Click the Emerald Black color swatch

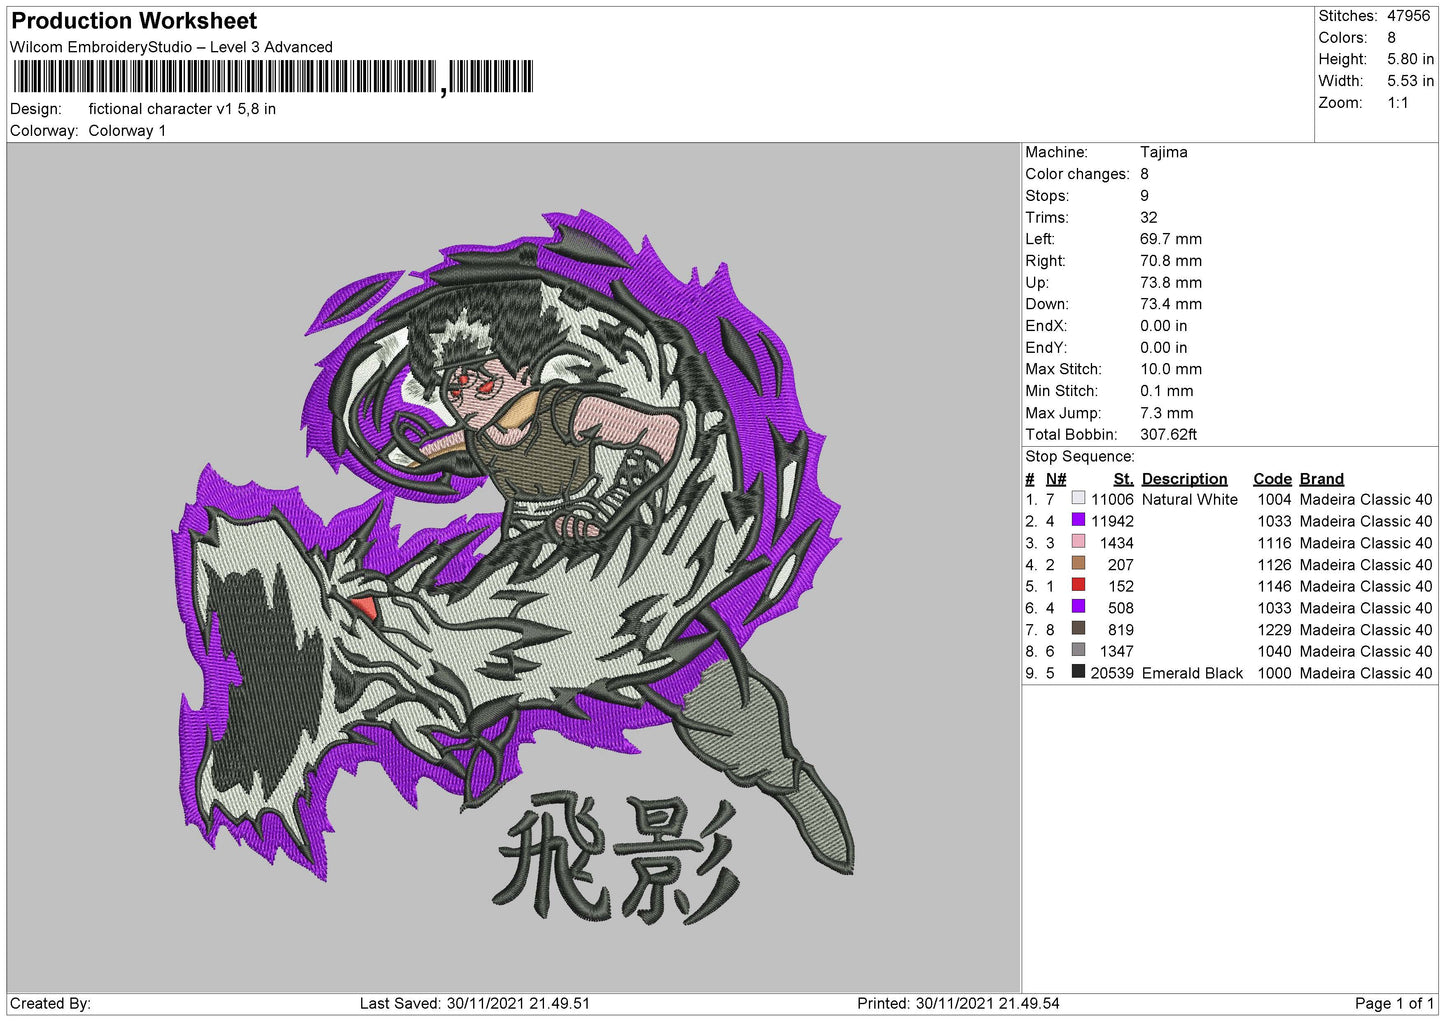click(1078, 672)
